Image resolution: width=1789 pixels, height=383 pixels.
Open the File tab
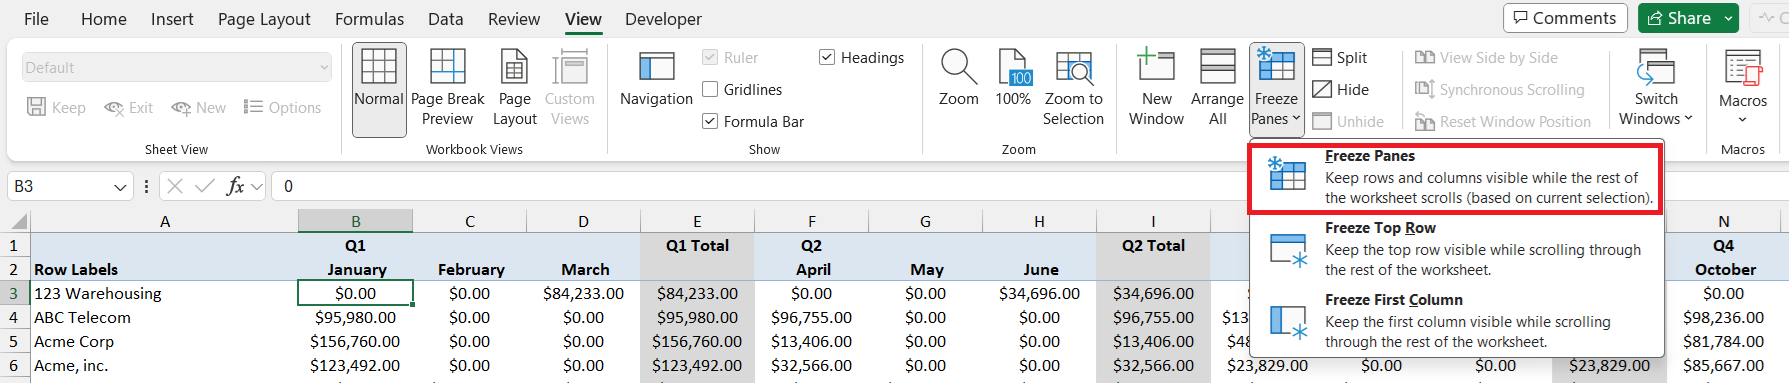[36, 19]
